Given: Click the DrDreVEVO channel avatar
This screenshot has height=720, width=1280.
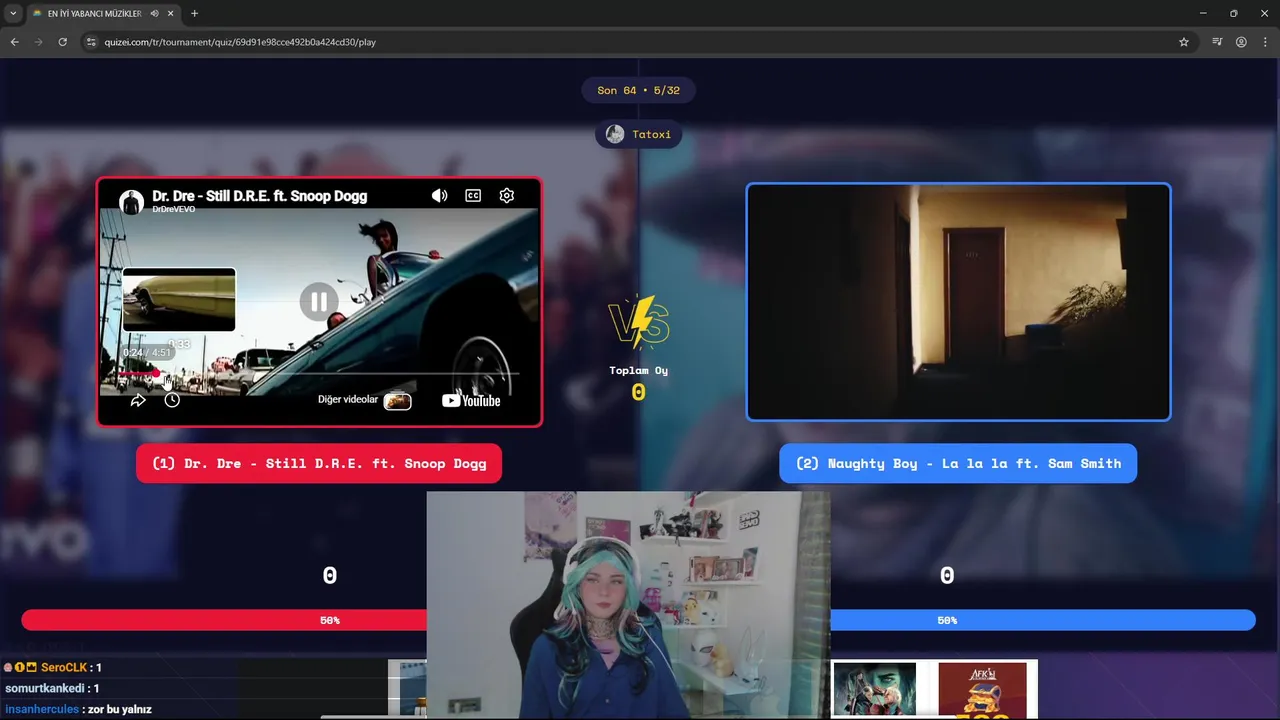Looking at the screenshot, I should [x=131, y=202].
